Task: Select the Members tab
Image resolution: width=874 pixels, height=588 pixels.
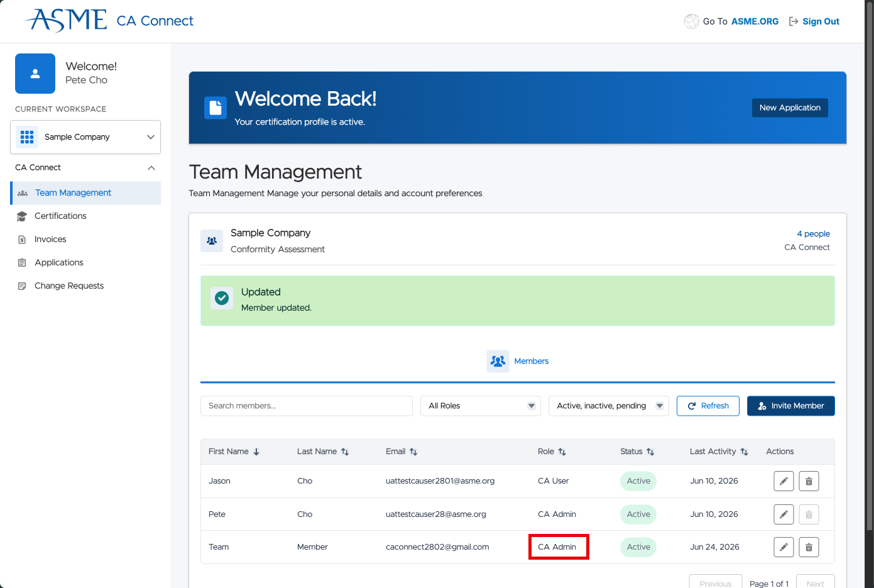Action: (x=517, y=361)
